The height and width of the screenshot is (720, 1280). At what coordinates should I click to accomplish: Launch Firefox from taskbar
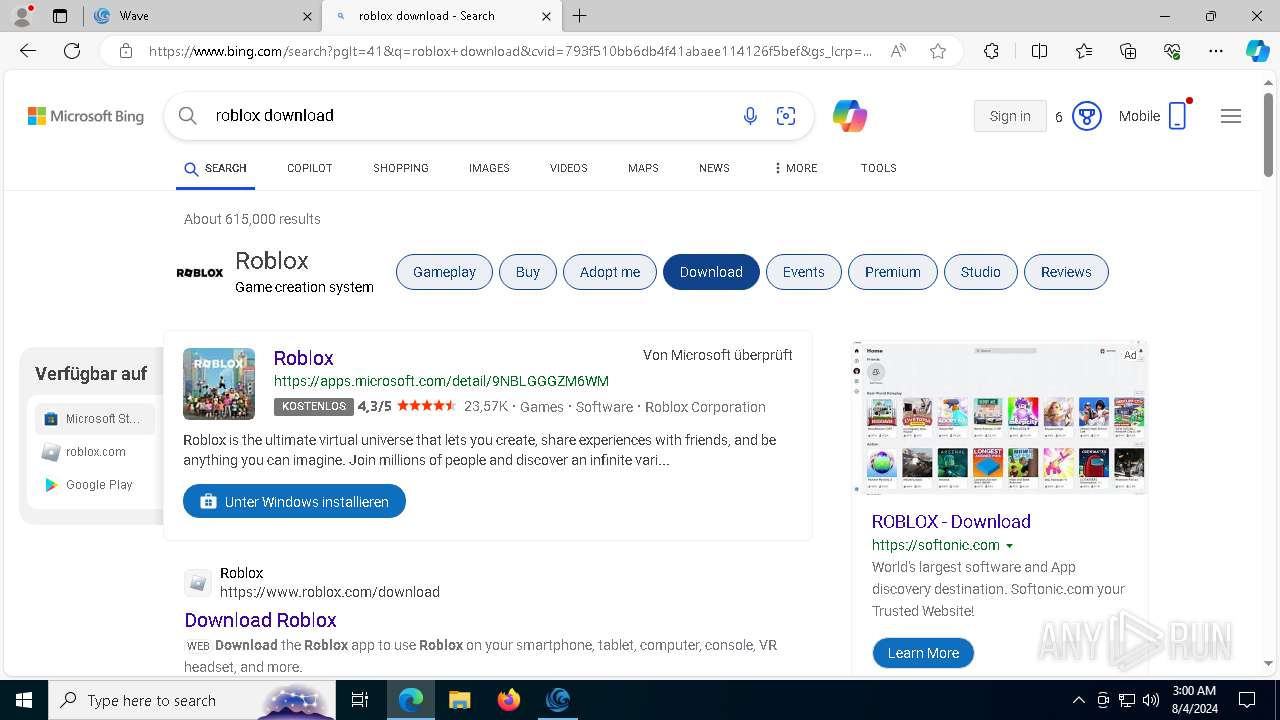coord(509,700)
